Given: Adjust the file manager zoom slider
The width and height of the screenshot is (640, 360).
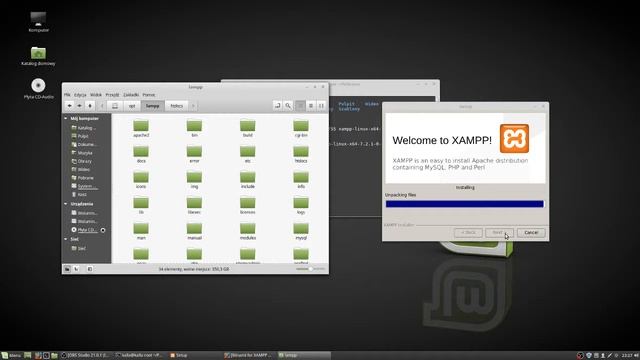Looking at the screenshot, I should click(x=310, y=269).
